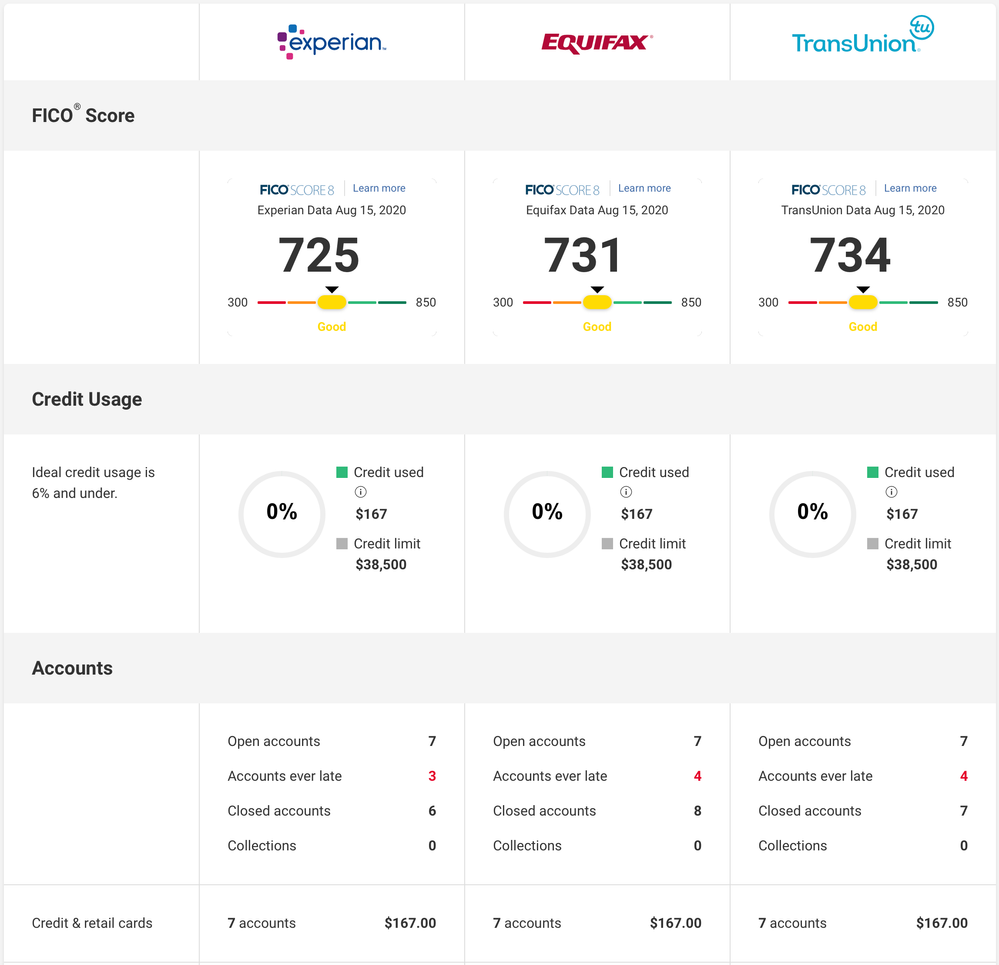The width and height of the screenshot is (999, 965).
Task: Click the TransUnion 0% usage ring
Action: (x=812, y=515)
